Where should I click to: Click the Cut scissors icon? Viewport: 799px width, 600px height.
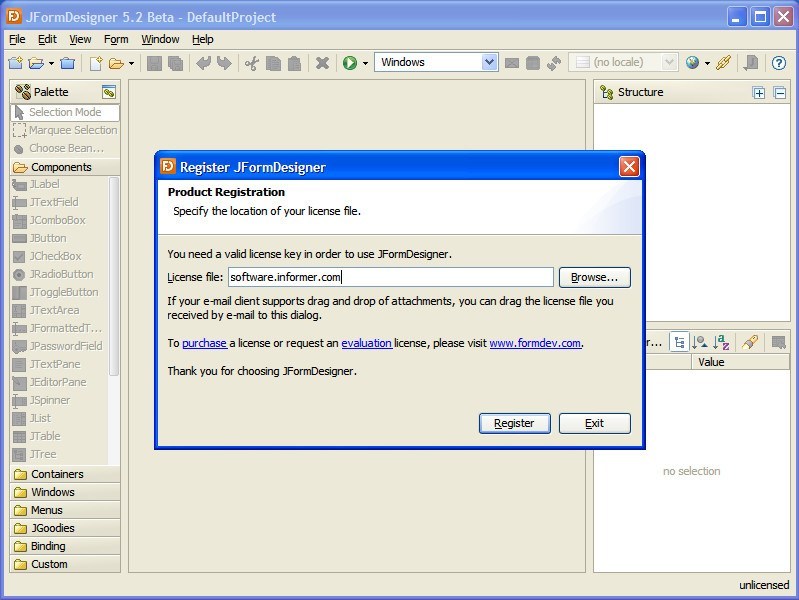(252, 63)
